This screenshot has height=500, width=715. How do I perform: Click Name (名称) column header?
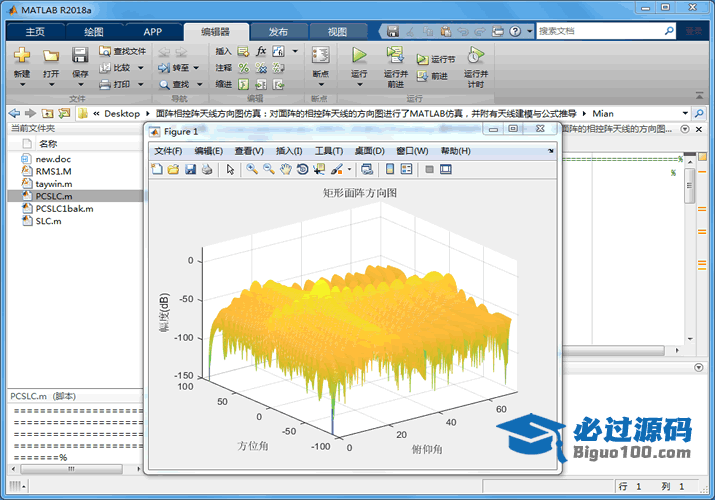click(x=48, y=144)
